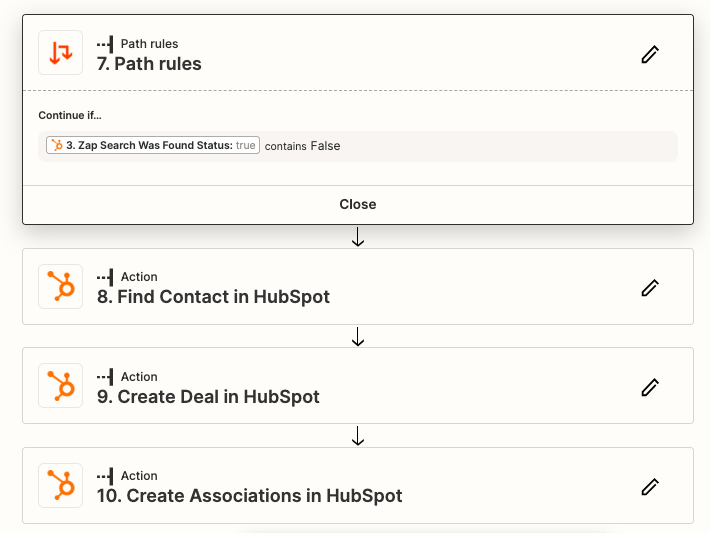
Task: Edit the Create Deal in HubSpot step
Action: coord(650,386)
